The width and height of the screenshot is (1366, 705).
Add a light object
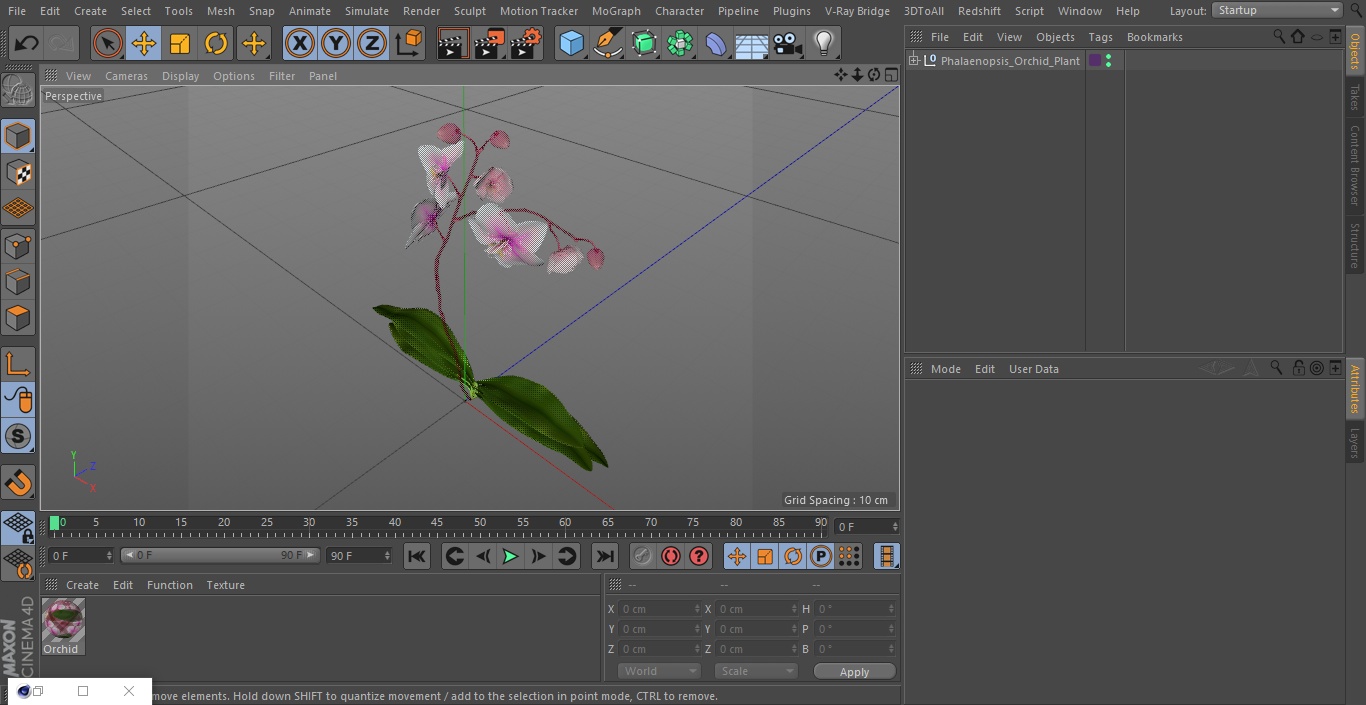[x=824, y=43]
